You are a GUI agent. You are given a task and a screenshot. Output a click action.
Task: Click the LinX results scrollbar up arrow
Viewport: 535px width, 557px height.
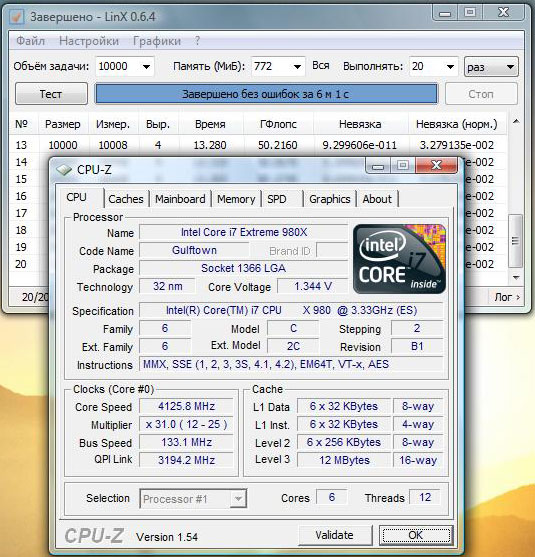(x=516, y=122)
